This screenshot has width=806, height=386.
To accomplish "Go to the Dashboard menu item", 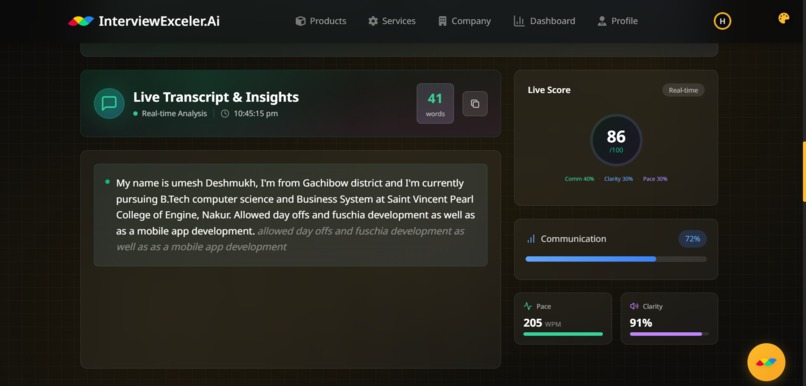I will click(x=544, y=21).
